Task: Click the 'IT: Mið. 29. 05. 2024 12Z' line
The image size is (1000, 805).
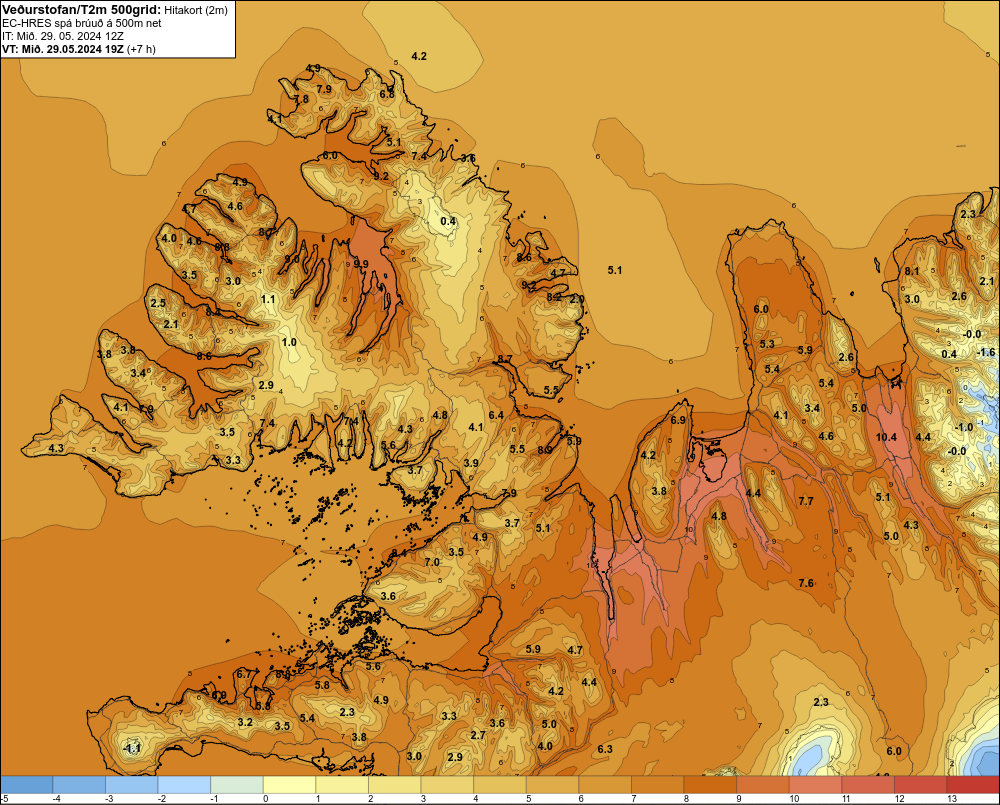Action: [62, 36]
